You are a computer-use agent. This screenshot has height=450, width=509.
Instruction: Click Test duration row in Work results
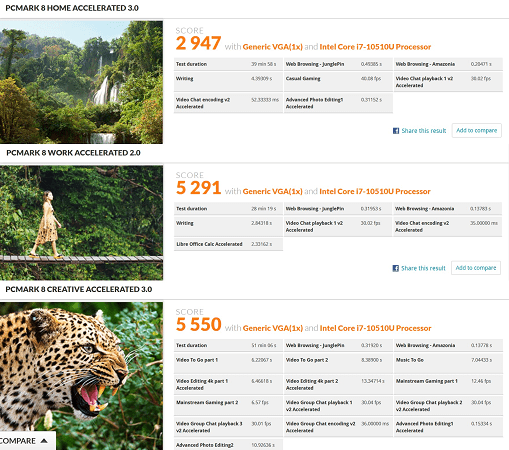(x=228, y=209)
